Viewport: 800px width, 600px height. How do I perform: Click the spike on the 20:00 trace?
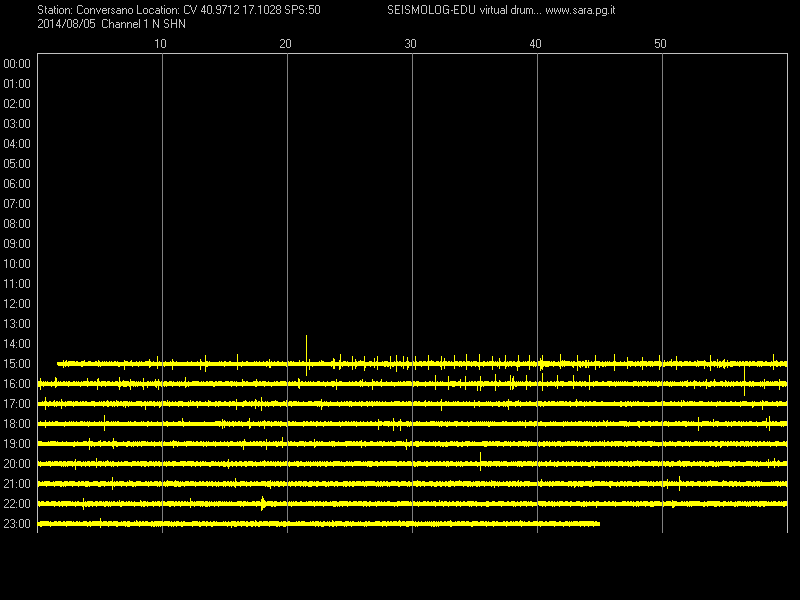pos(480,461)
